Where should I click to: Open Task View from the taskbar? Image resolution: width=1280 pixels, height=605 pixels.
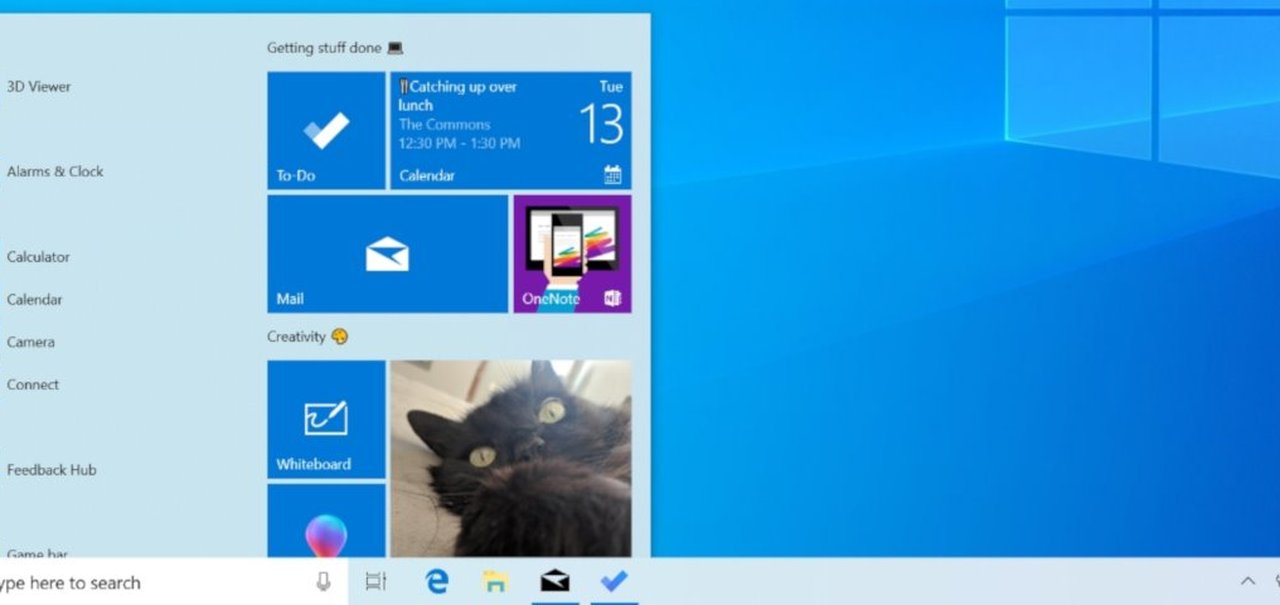376,581
